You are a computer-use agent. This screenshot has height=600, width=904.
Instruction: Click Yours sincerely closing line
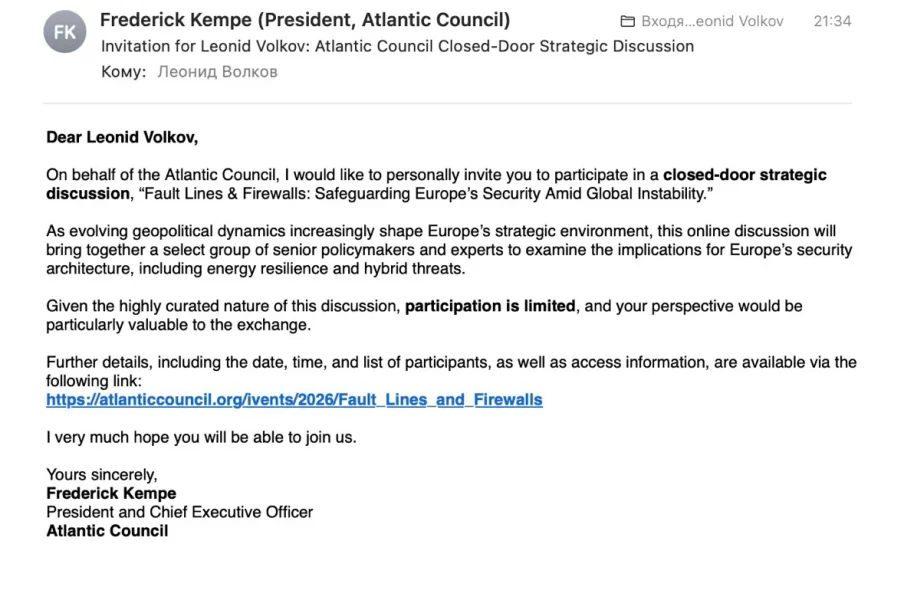click(102, 475)
